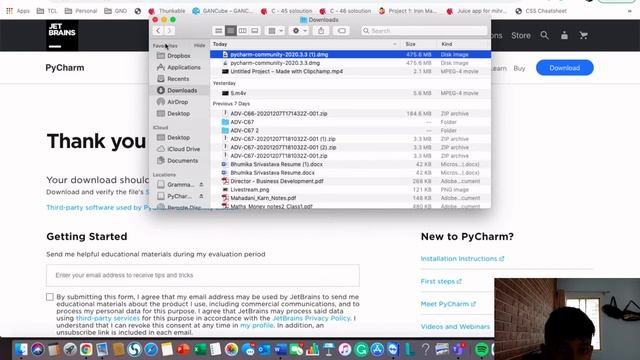Viewport: 640px width, 360px height.
Task: Open the JetBrains Privacy Policy link
Action: (311, 318)
